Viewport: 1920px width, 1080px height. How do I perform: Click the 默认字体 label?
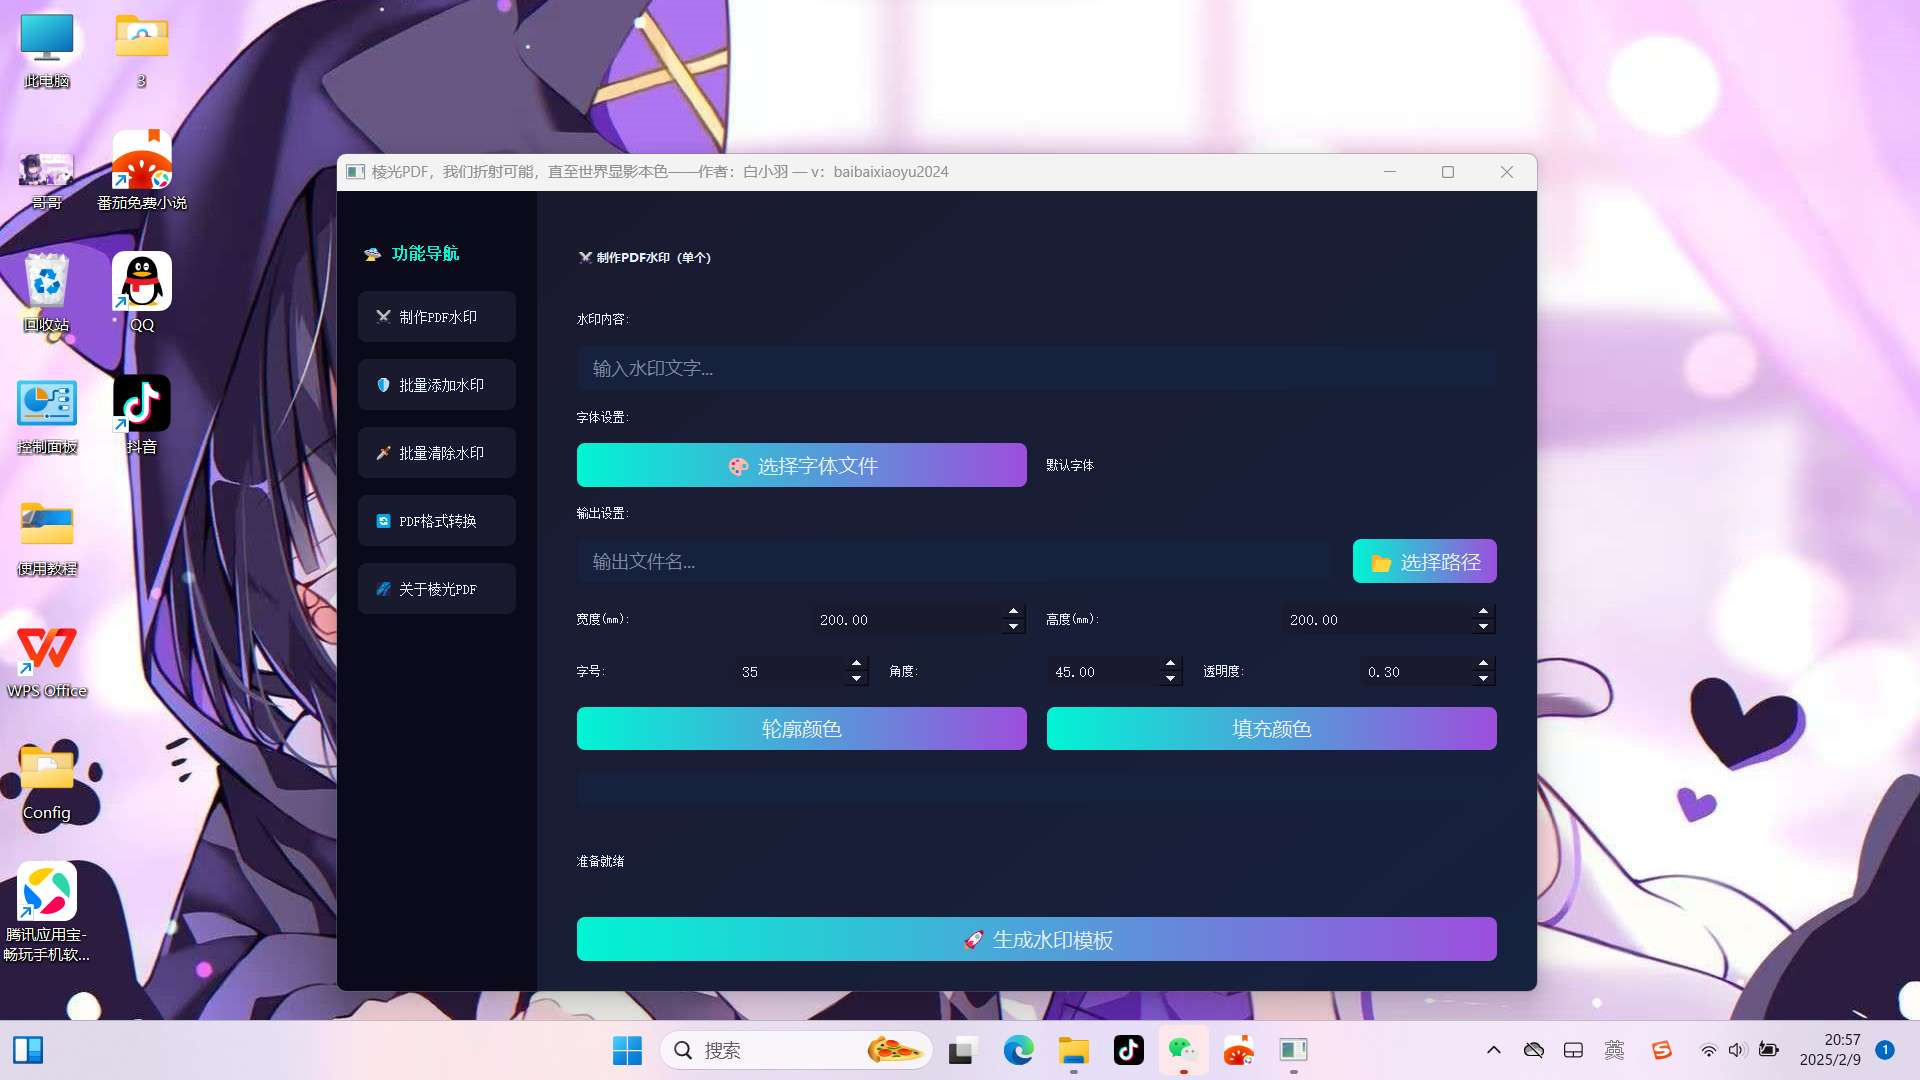(x=1069, y=465)
